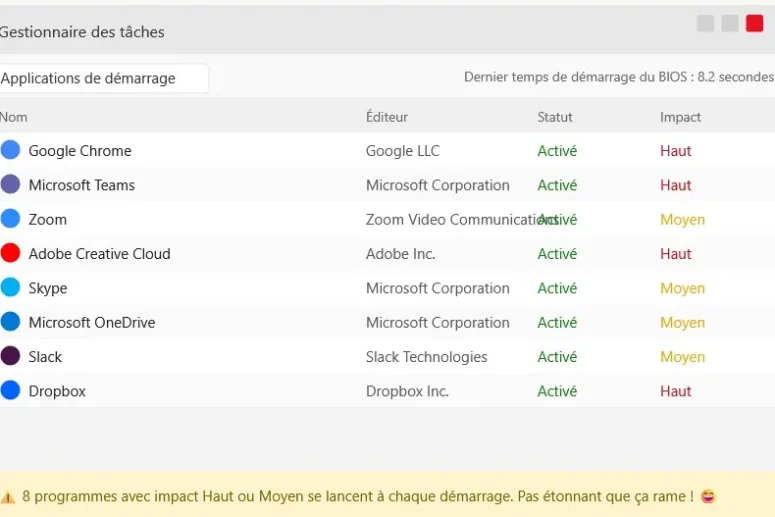Click the Google Chrome app icon
The image size is (775, 517).
(x=10, y=150)
